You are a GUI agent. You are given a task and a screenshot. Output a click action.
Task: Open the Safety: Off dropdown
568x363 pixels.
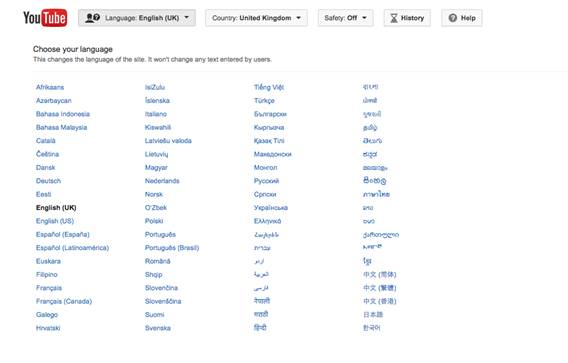click(x=346, y=18)
